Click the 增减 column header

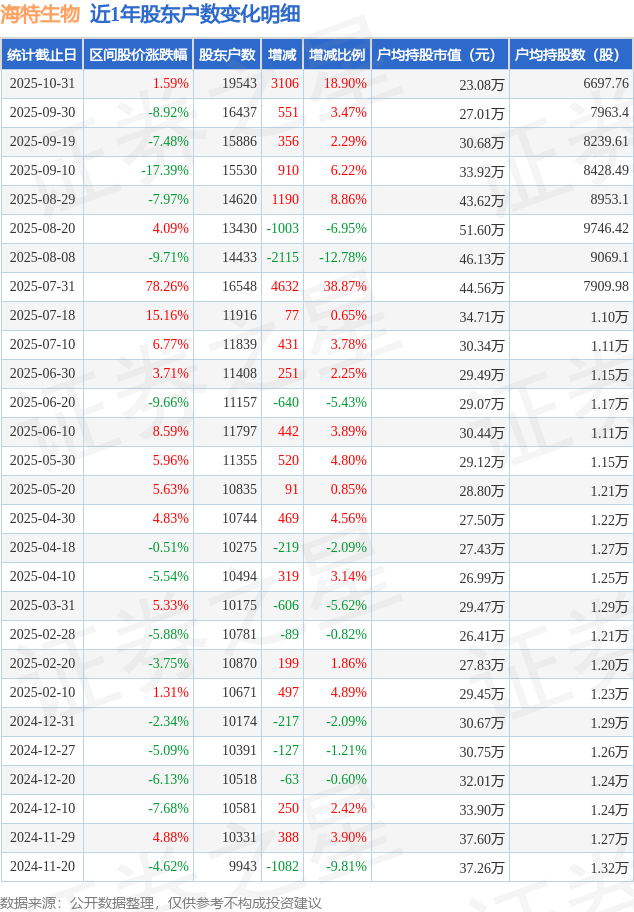pos(282,55)
